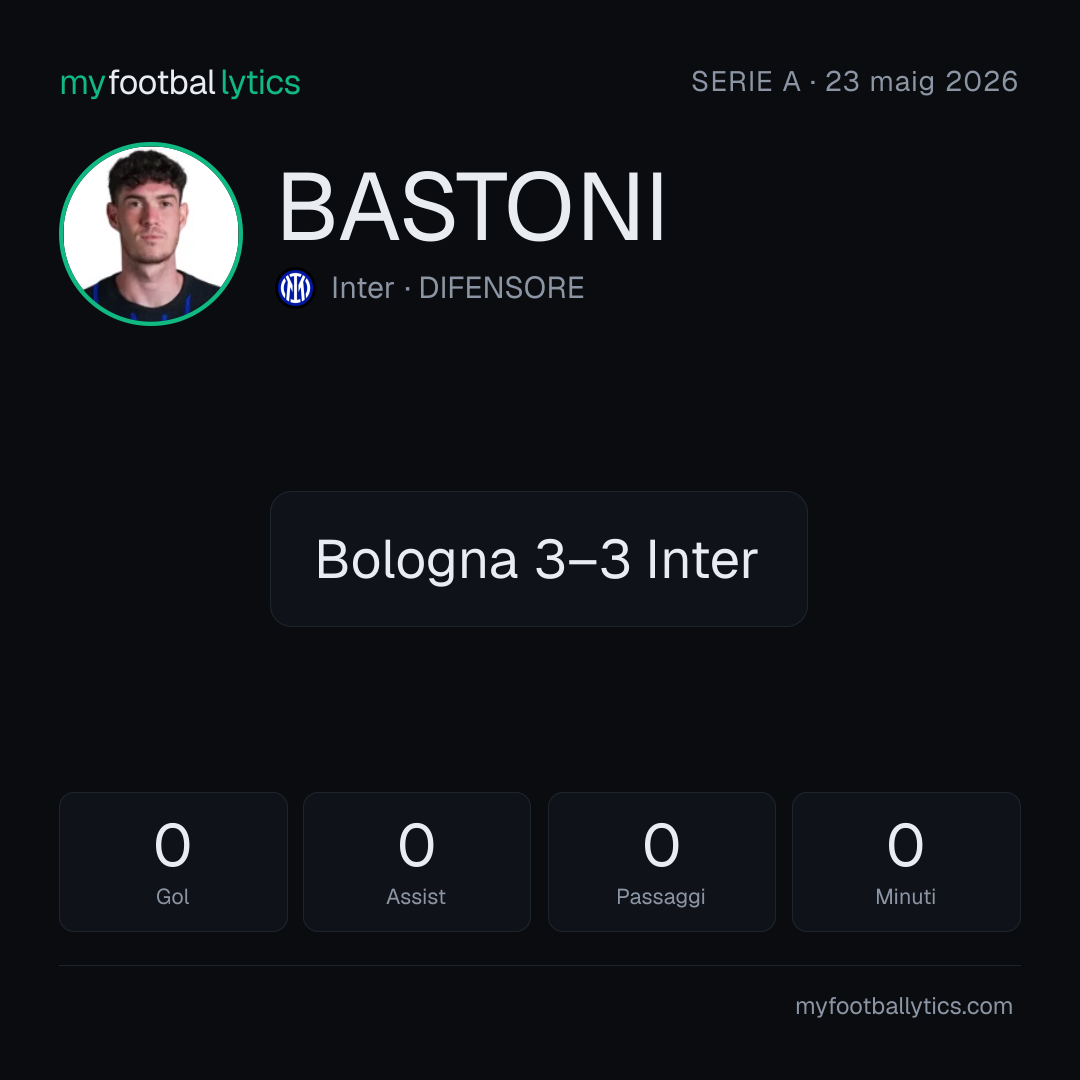Click the Inter club crest icon

(x=295, y=288)
